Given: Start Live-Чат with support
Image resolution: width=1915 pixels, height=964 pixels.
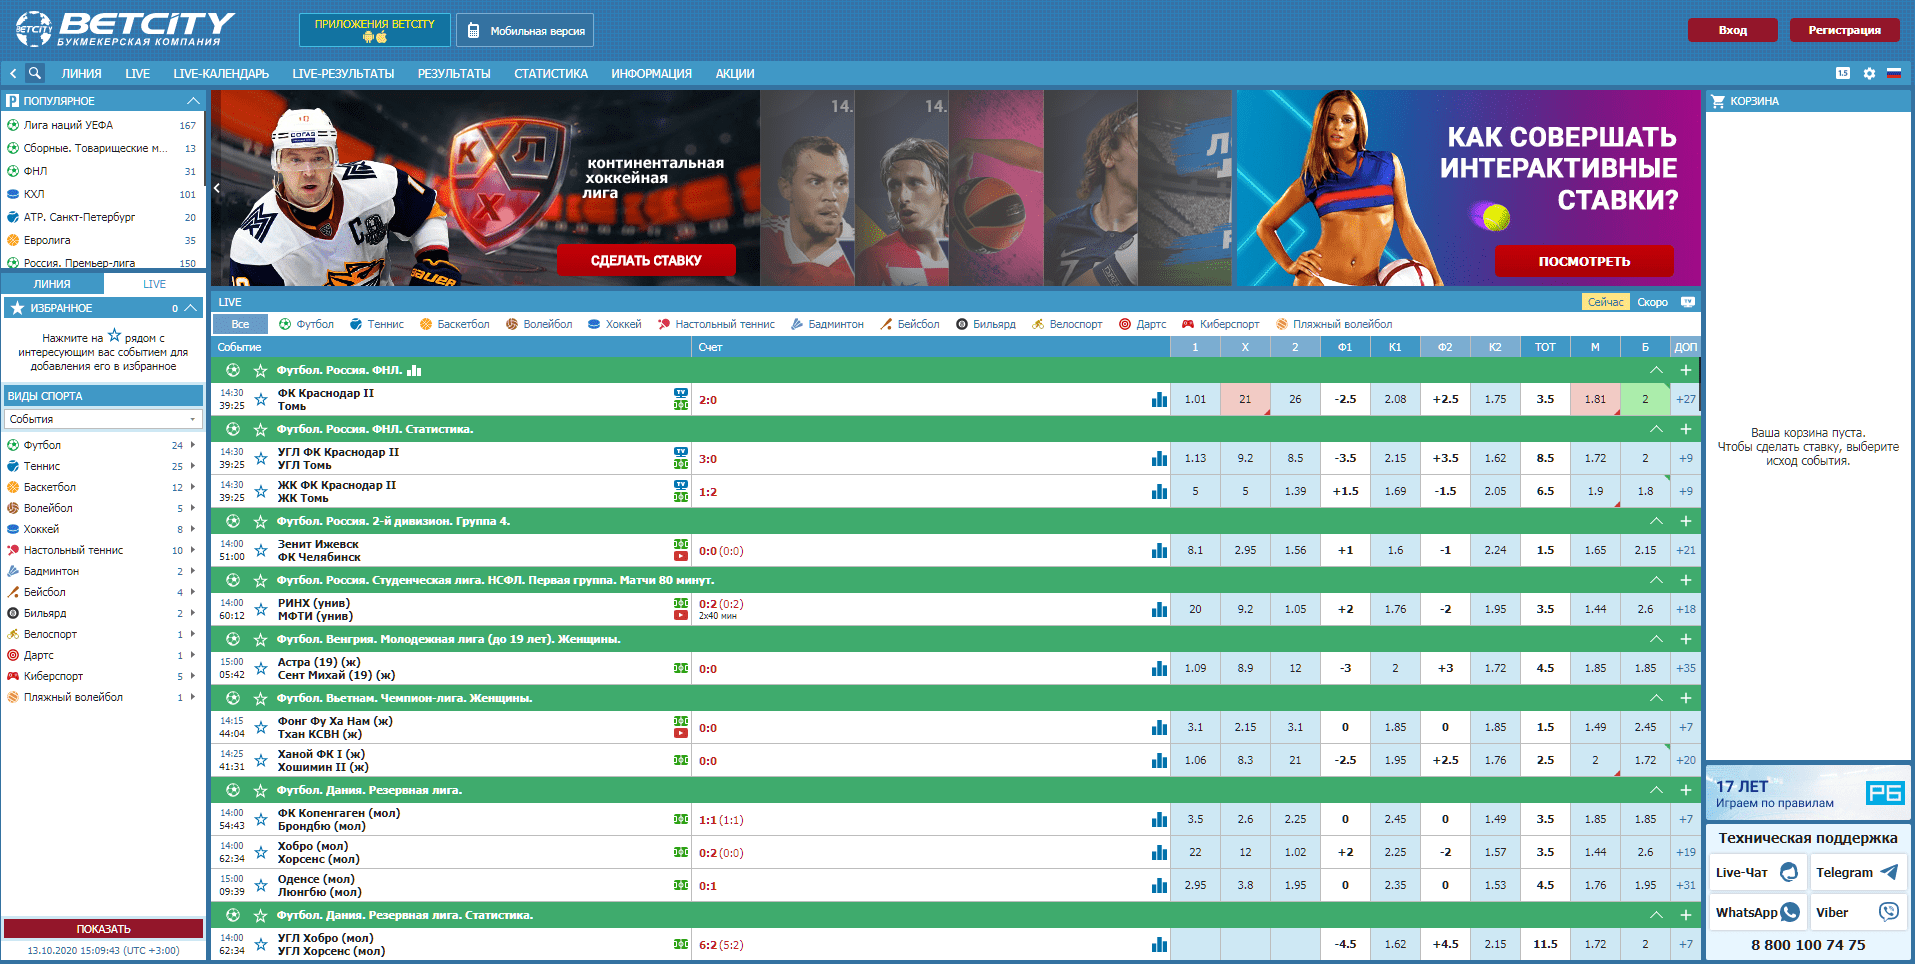Looking at the screenshot, I should 1757,872.
